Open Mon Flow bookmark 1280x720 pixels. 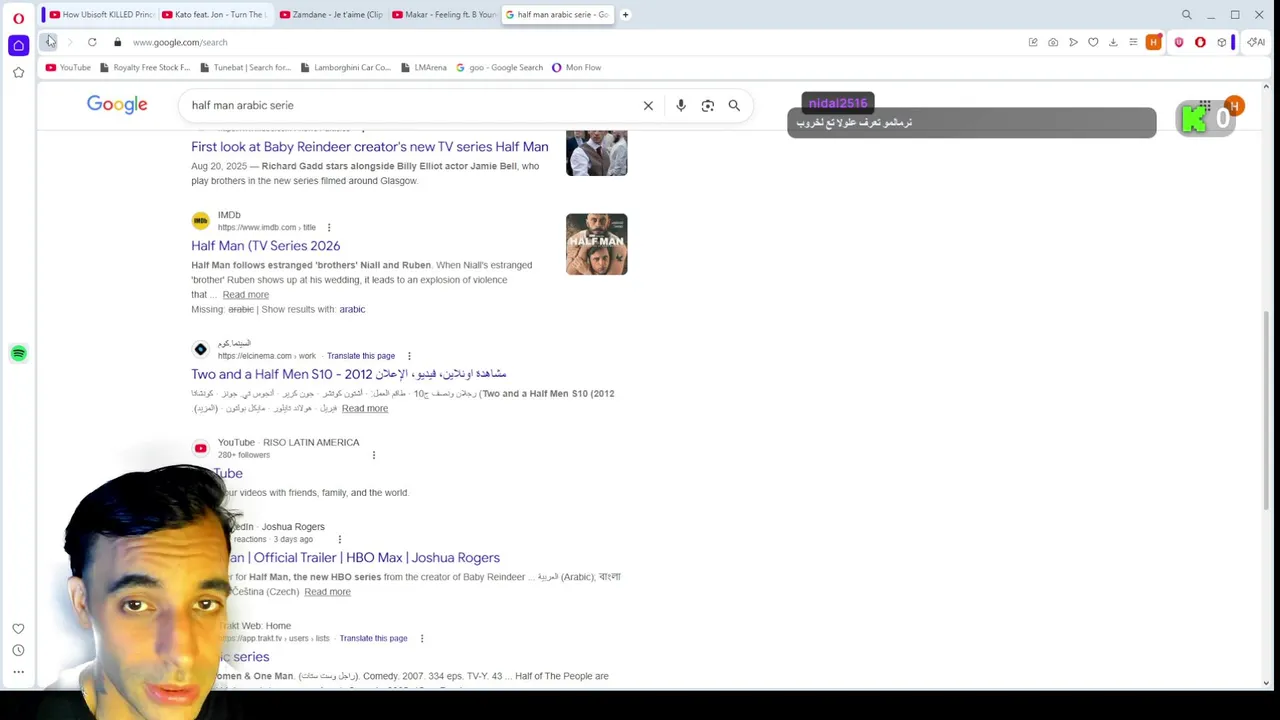click(576, 67)
